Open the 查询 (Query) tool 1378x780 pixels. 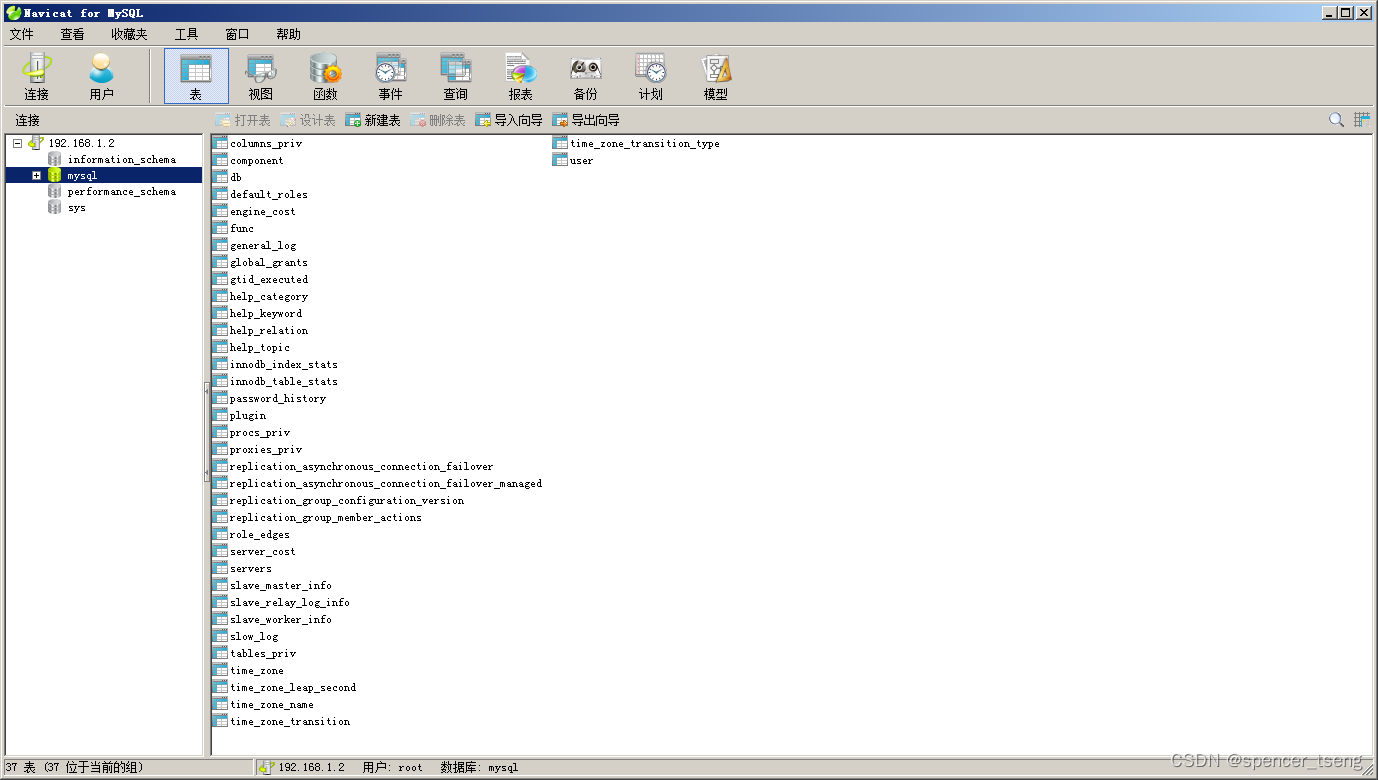click(x=455, y=75)
